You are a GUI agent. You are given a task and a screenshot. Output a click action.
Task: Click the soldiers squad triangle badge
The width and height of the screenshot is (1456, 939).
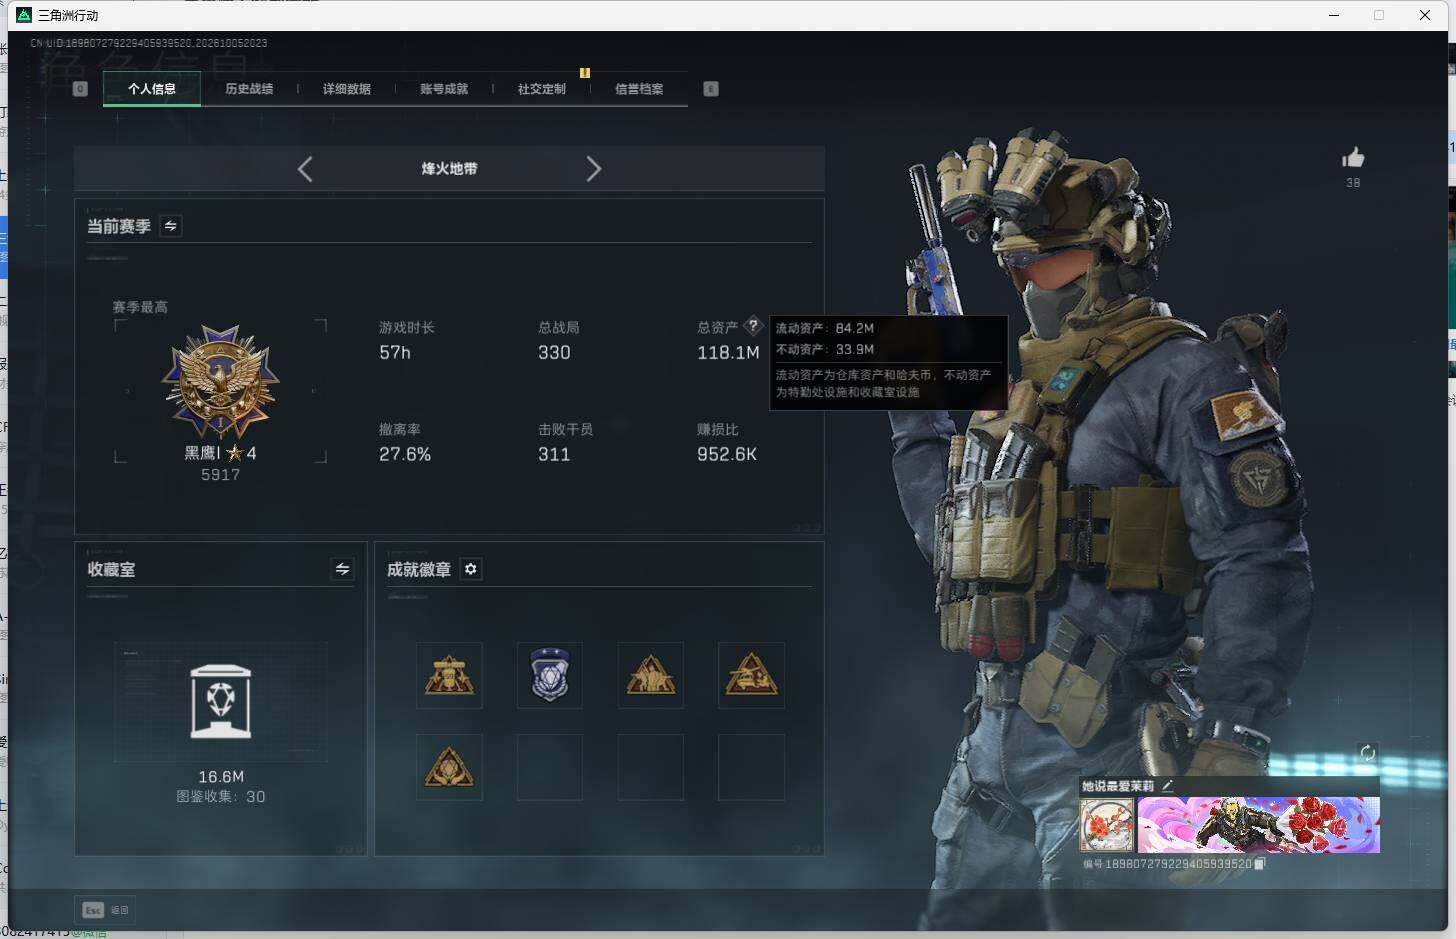pos(651,675)
